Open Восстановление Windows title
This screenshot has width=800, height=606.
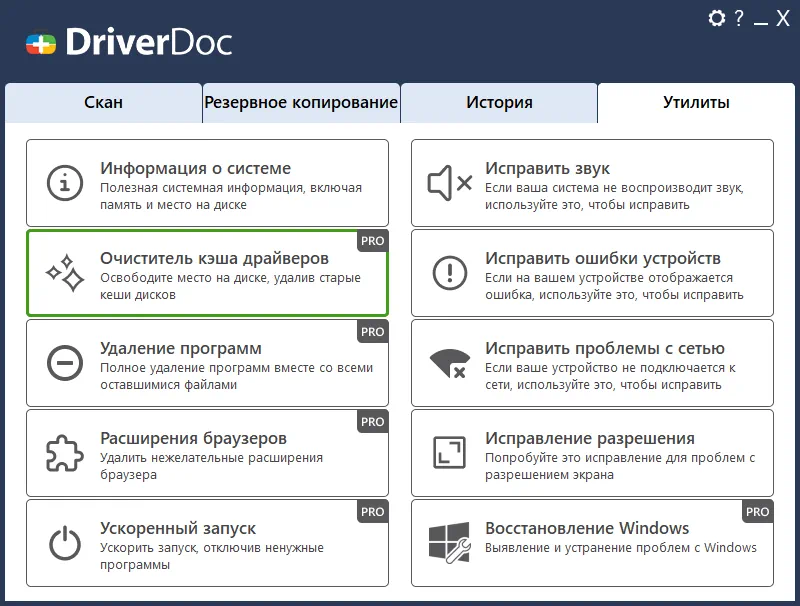click(x=587, y=528)
